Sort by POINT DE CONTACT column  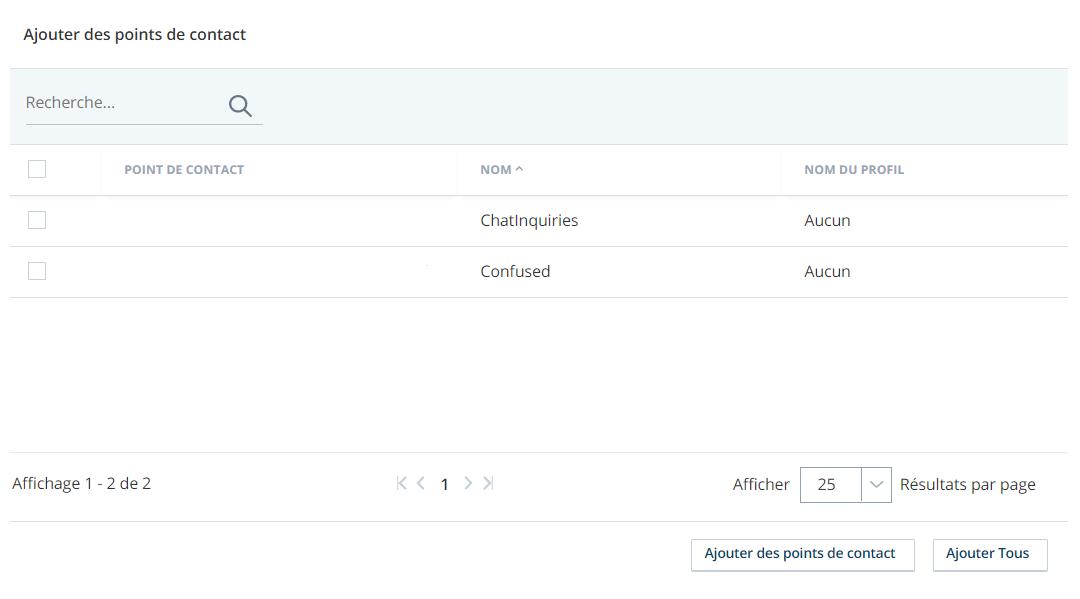click(x=184, y=169)
